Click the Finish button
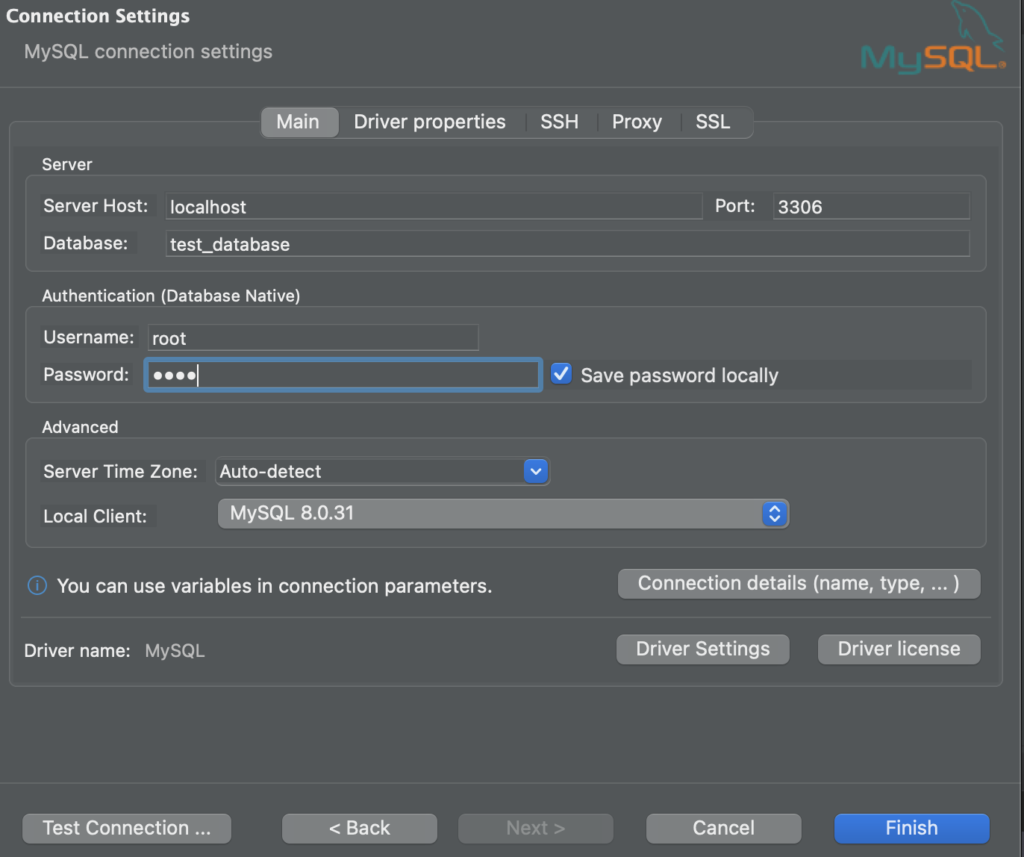Viewport: 1024px width, 857px height. pos(911,828)
